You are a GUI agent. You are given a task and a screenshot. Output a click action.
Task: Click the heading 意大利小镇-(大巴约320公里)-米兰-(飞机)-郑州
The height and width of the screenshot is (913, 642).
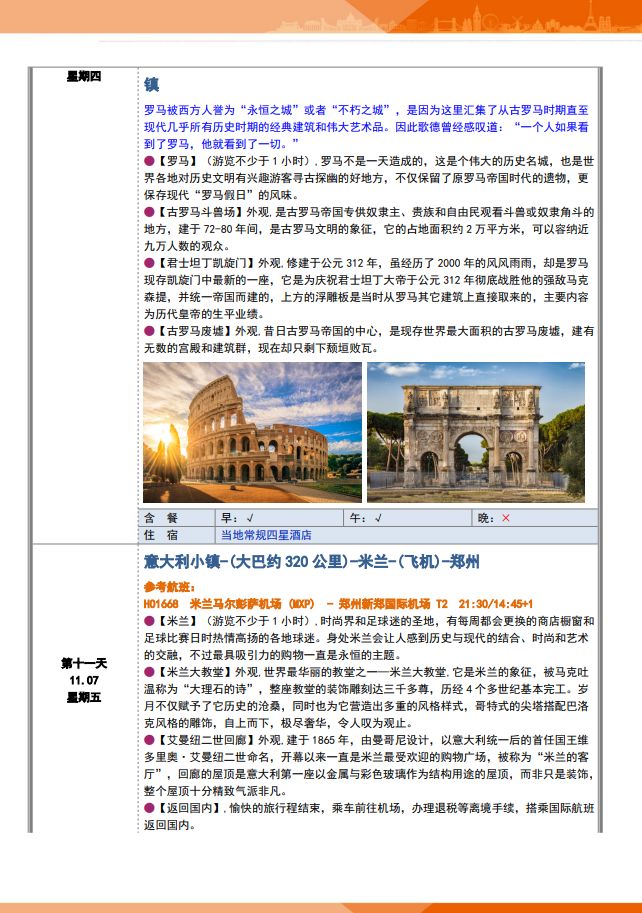[x=311, y=562]
